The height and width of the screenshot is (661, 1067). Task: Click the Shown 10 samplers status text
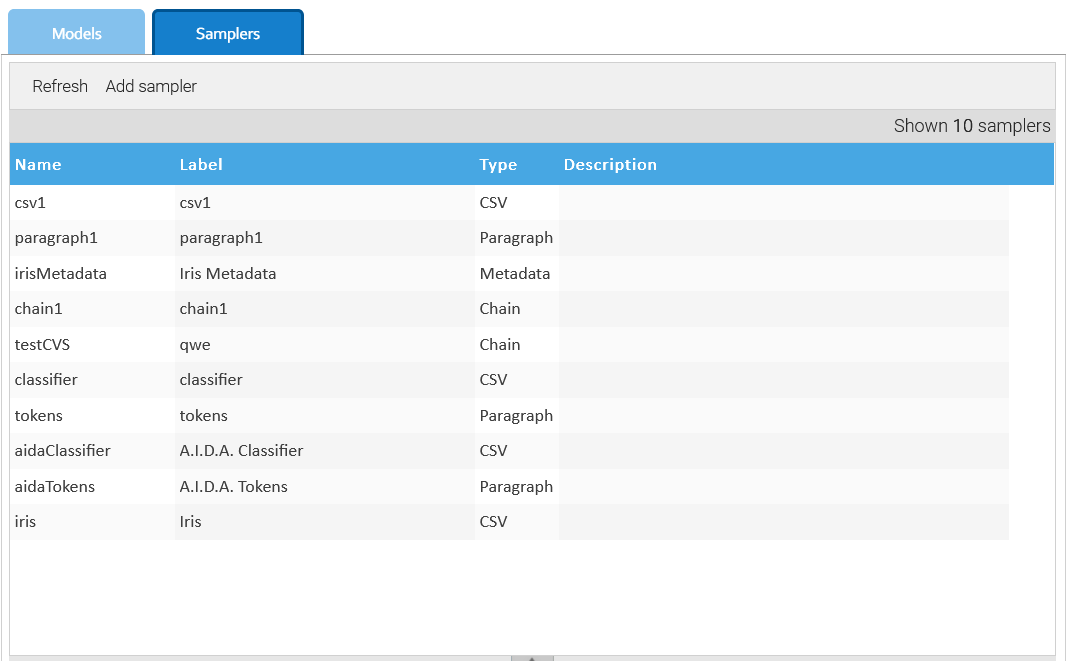pos(972,126)
